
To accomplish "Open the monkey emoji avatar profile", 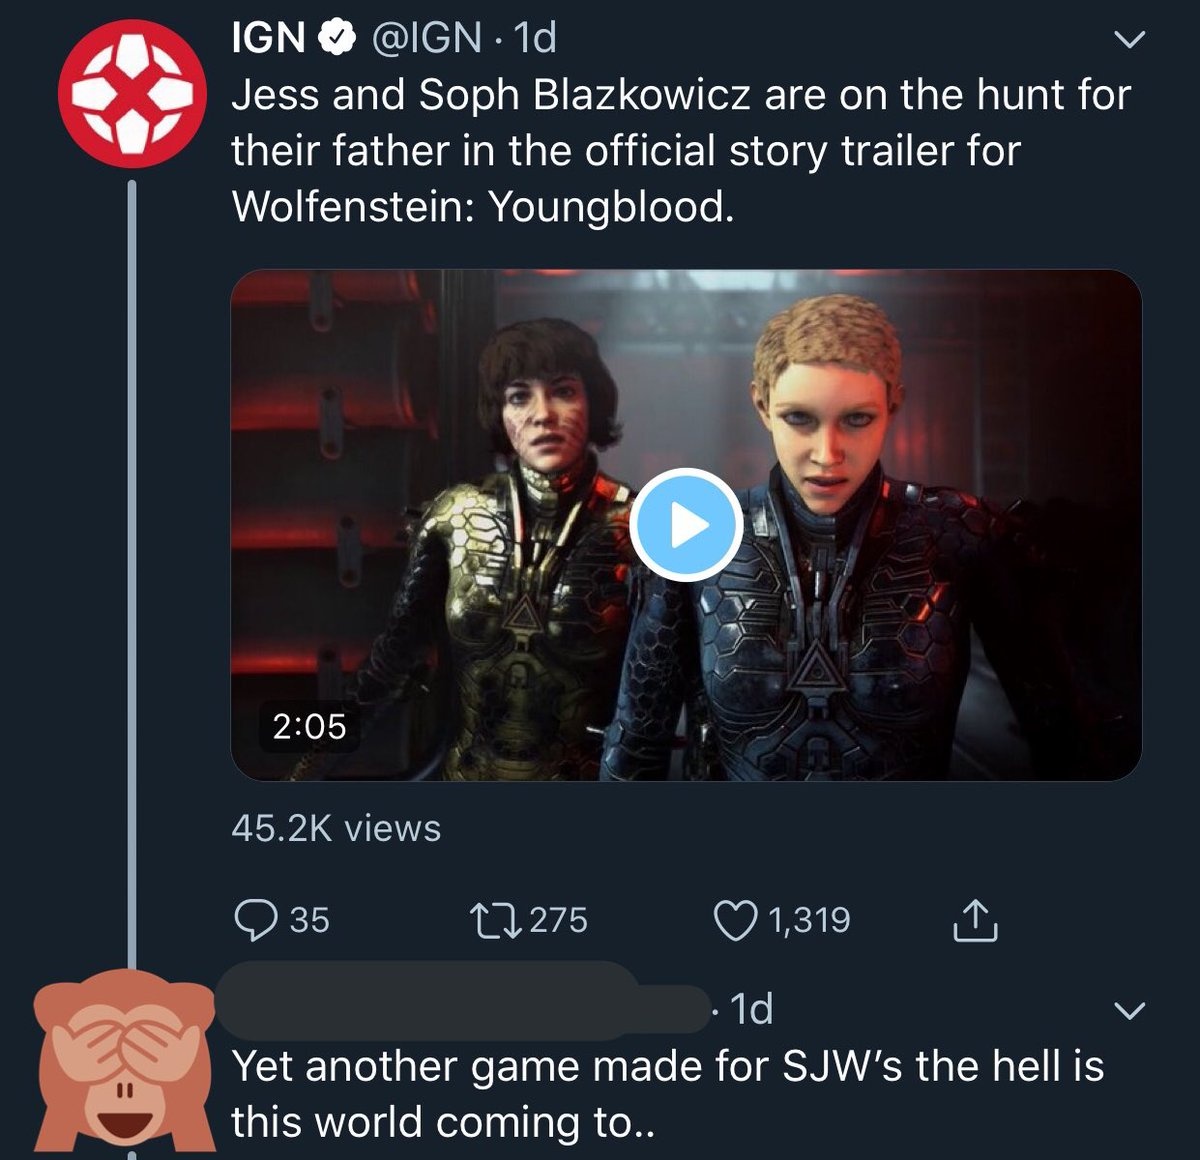I will click(x=125, y=1060).
